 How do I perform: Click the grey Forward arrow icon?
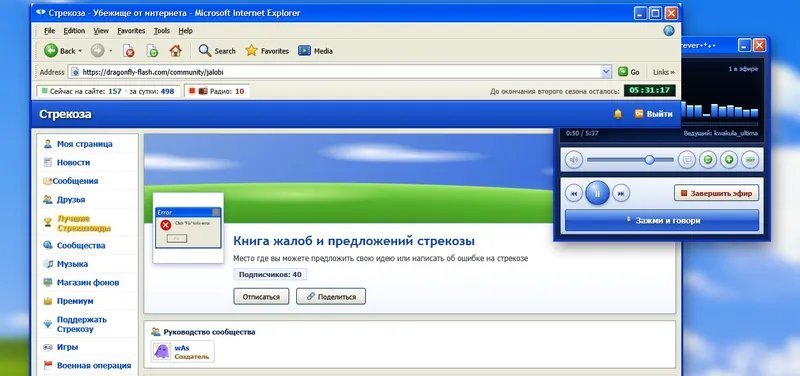pyautogui.click(x=97, y=51)
